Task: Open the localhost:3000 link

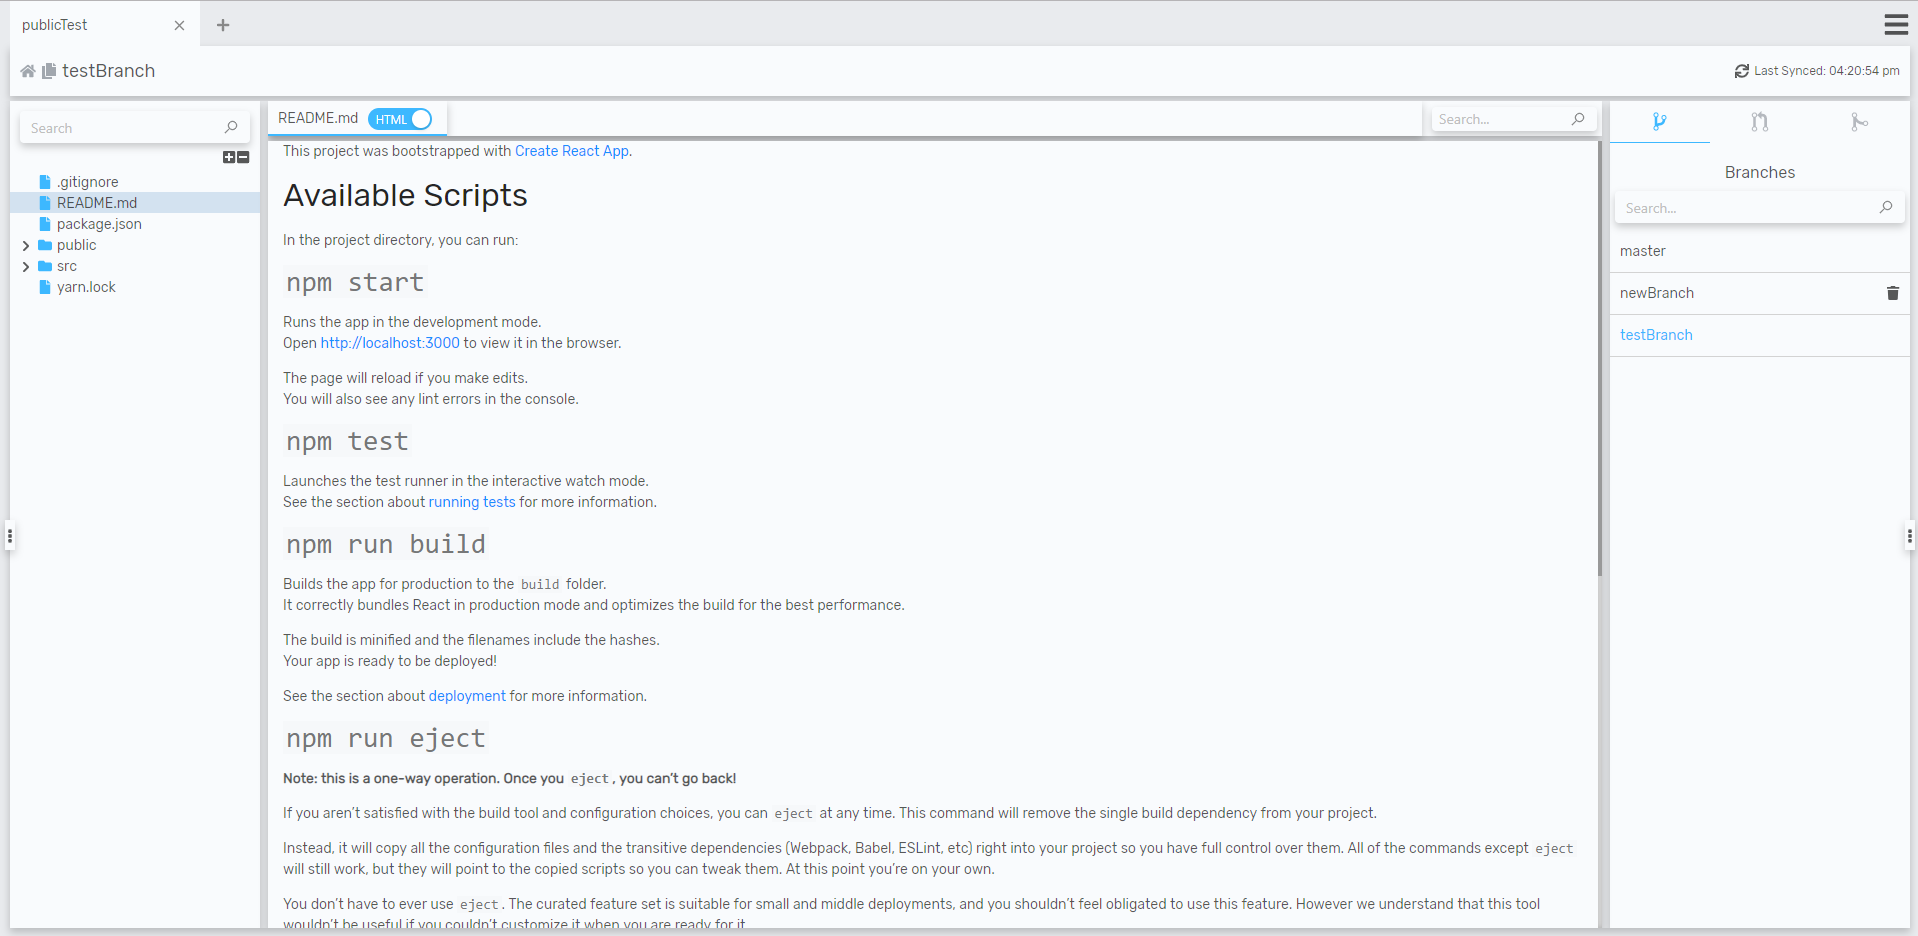Action: point(390,343)
